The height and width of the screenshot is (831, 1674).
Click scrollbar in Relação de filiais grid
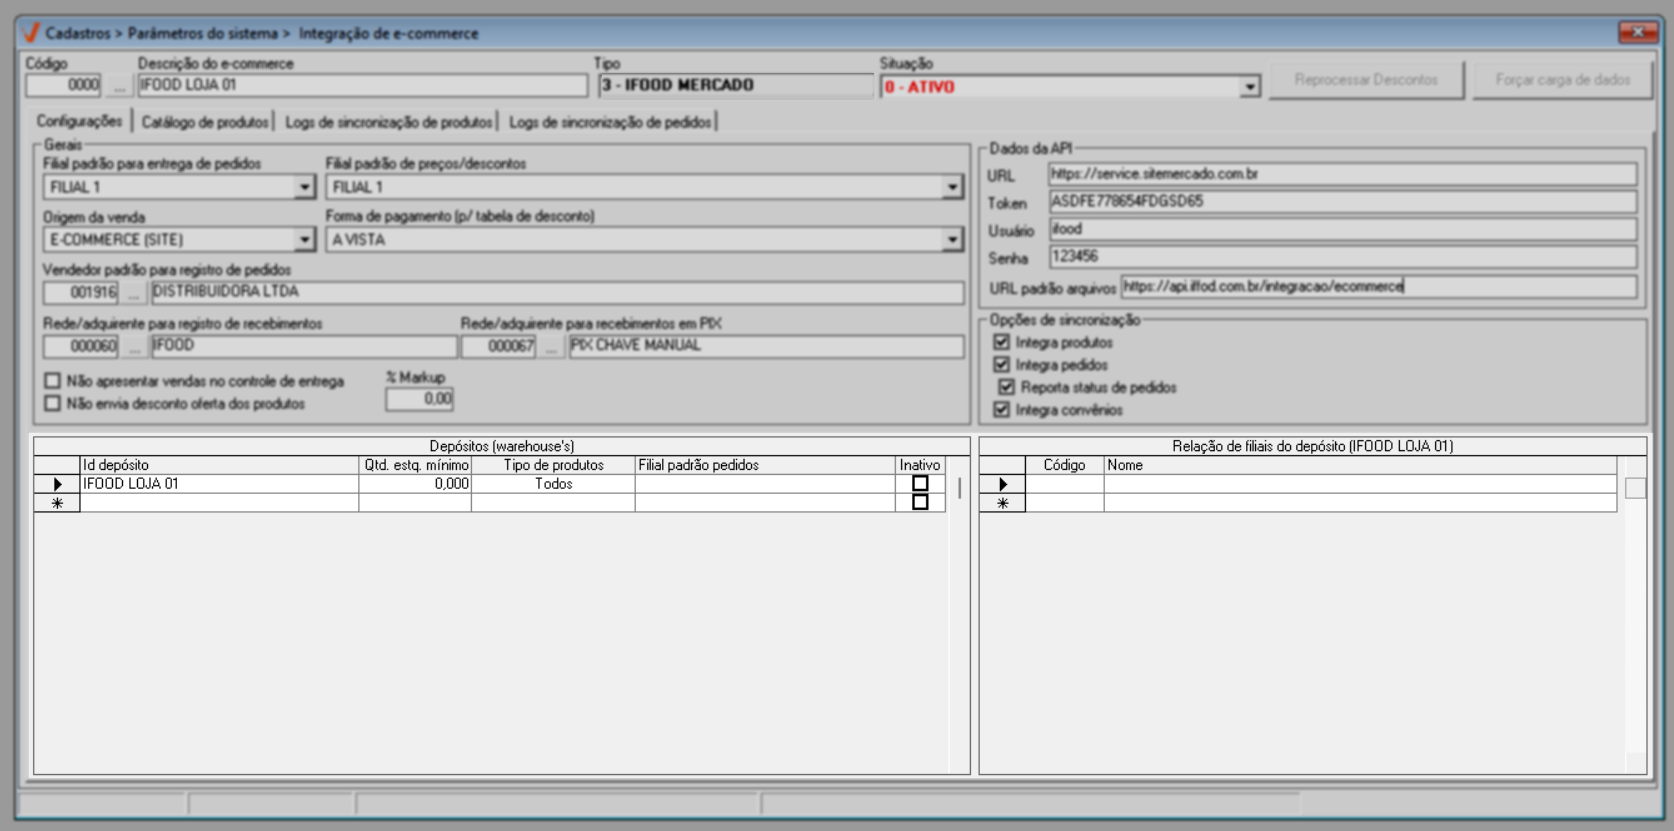(1635, 488)
